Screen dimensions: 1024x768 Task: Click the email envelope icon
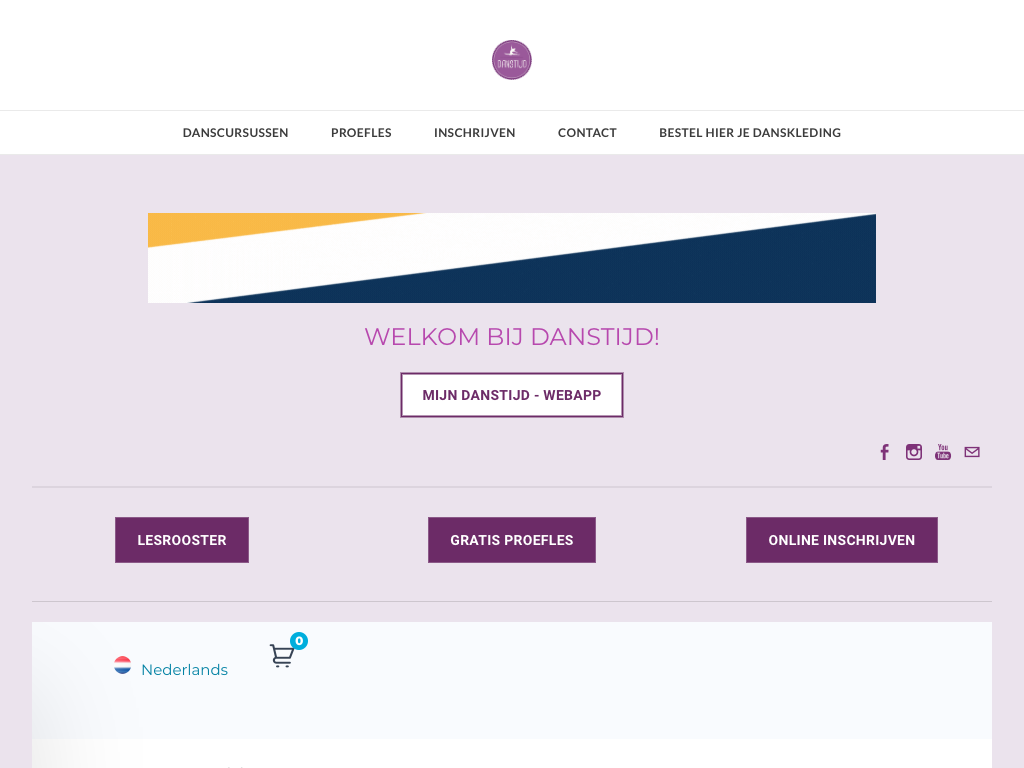coord(972,452)
